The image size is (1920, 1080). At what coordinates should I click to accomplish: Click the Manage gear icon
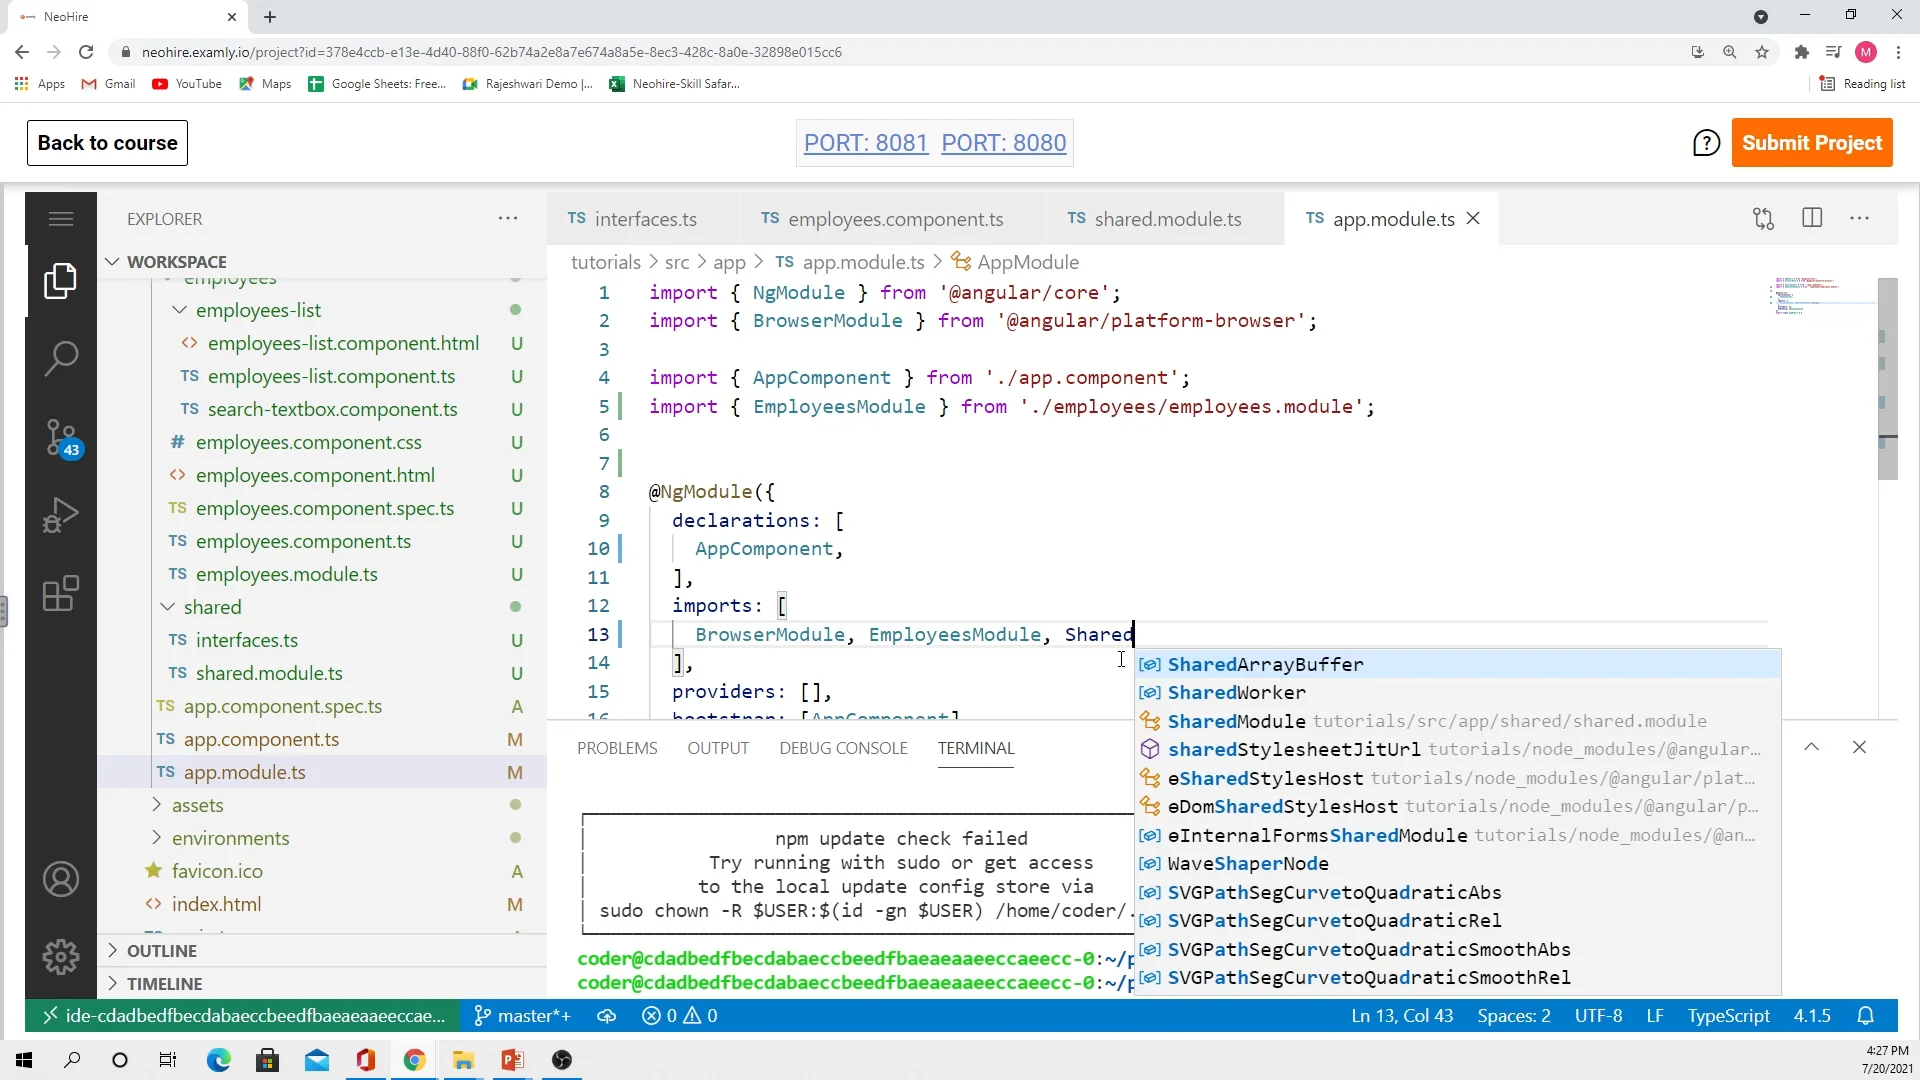61,957
